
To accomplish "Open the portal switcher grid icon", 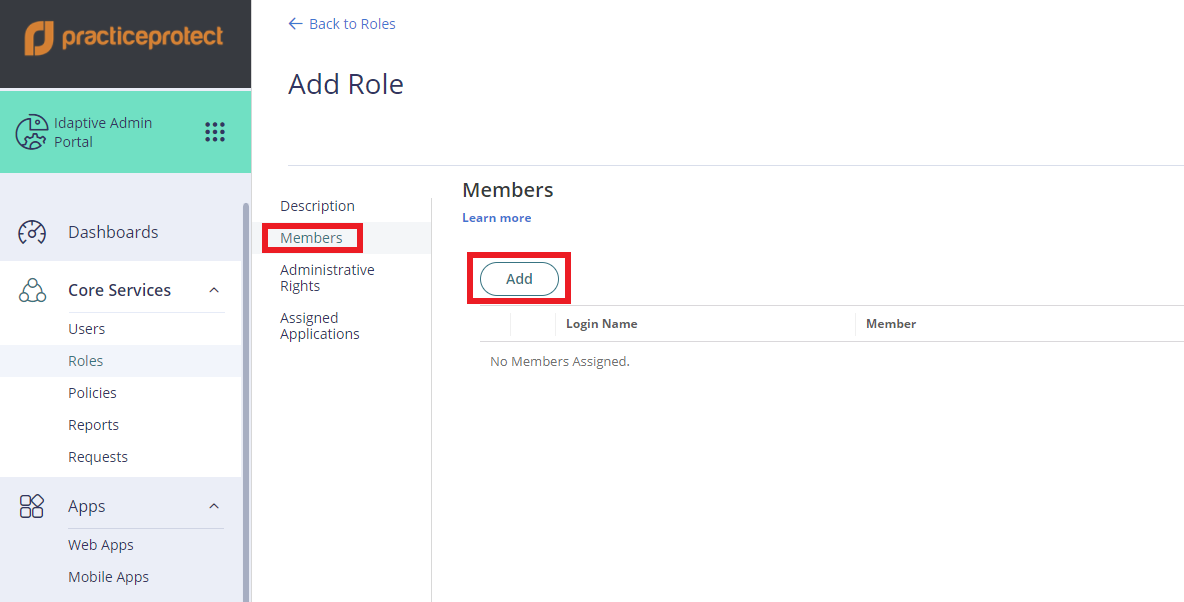I will 215,132.
